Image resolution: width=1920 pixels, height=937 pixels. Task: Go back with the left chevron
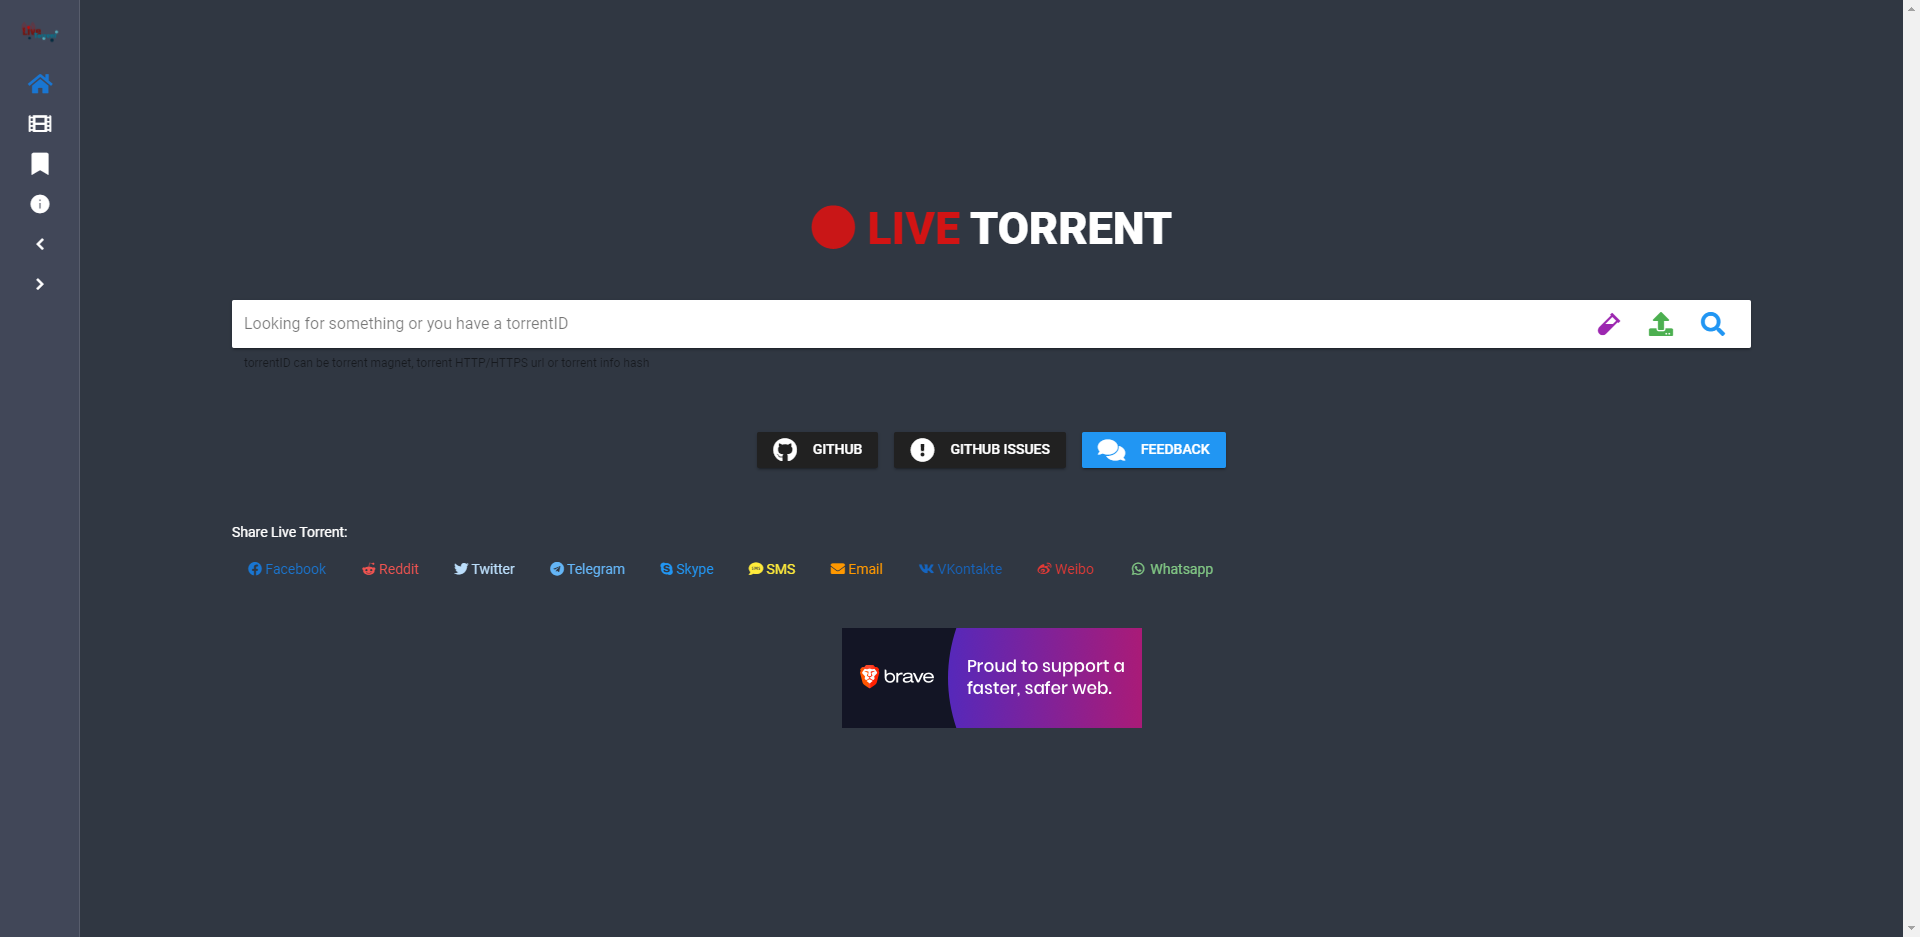point(40,244)
